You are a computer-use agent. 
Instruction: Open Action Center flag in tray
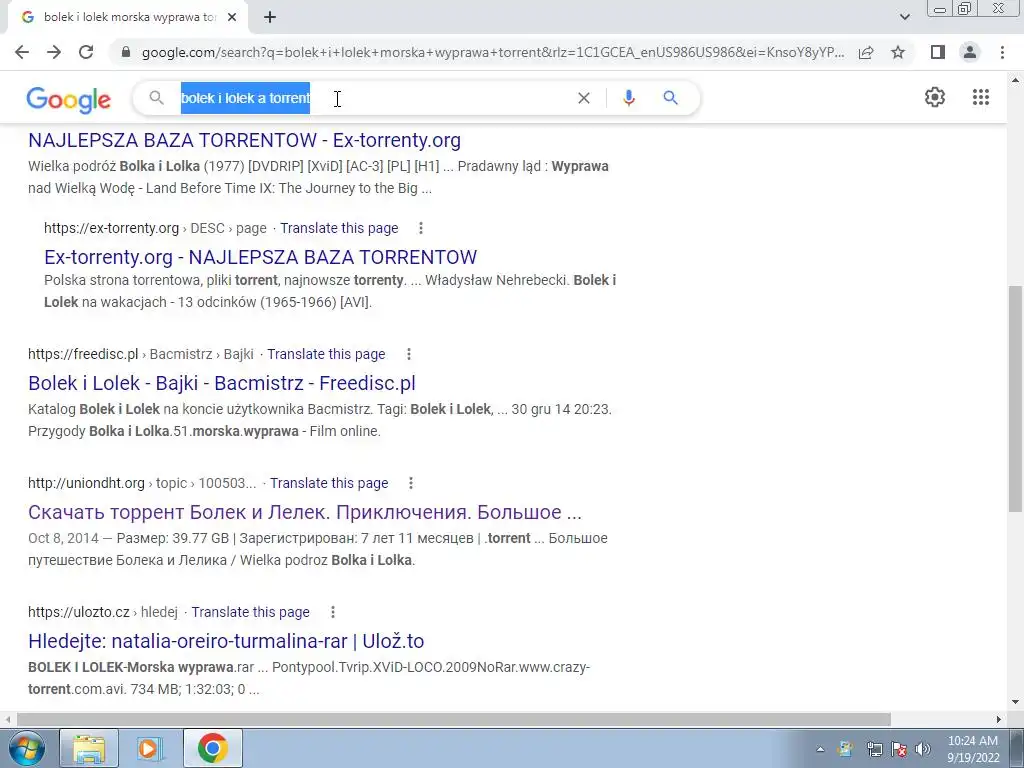[899, 749]
